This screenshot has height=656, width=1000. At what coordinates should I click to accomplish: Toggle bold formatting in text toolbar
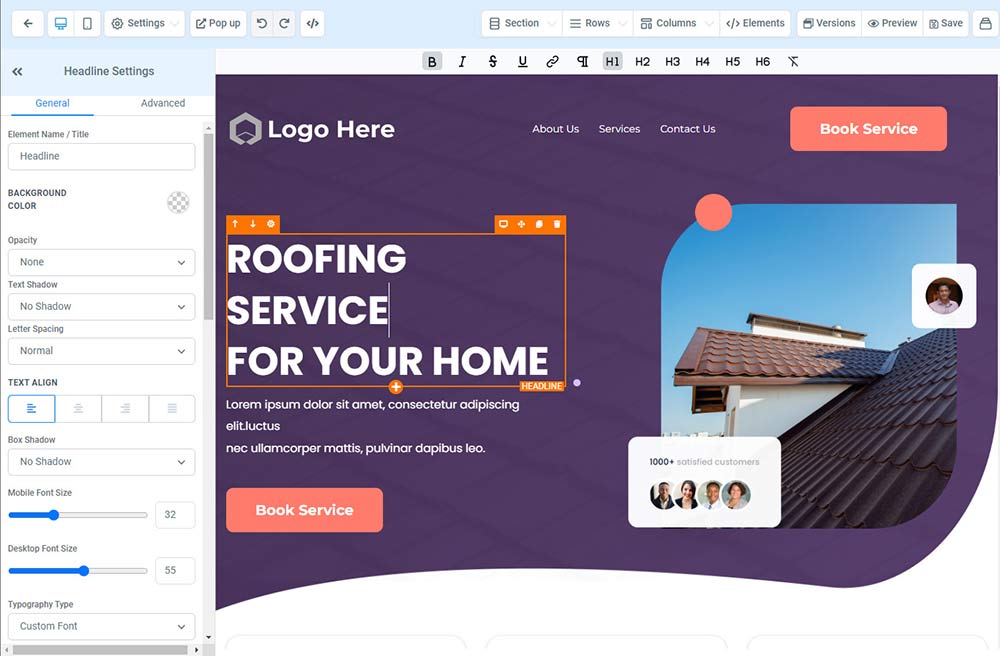[432, 61]
